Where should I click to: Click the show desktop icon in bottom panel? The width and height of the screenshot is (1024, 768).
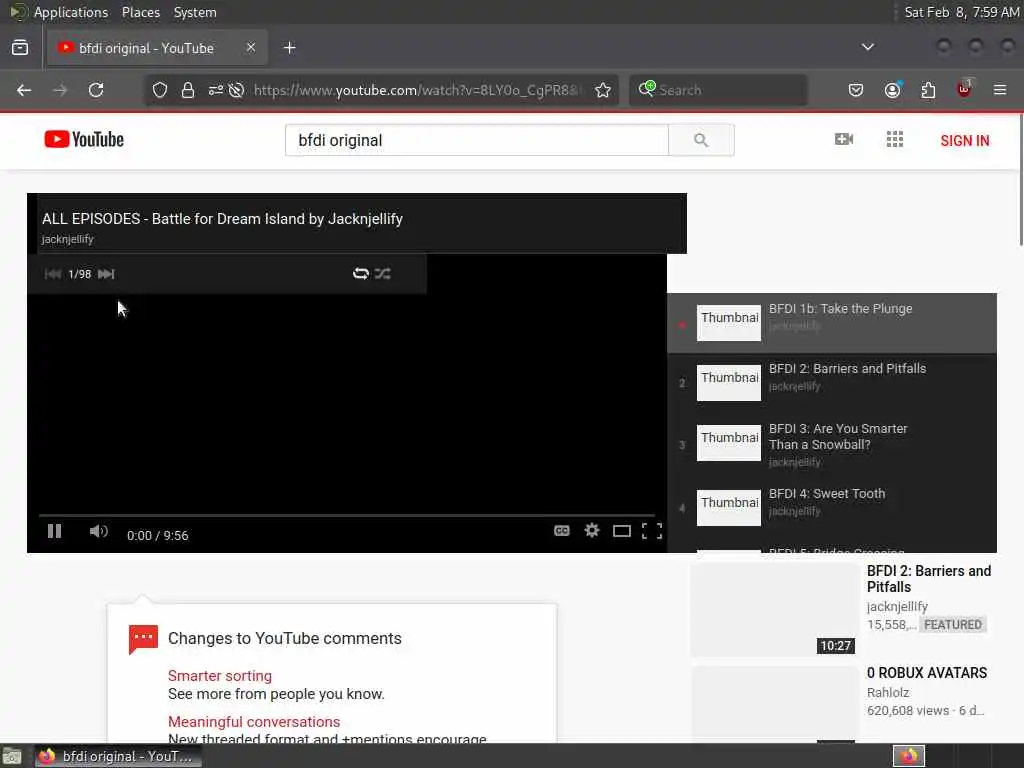tap(11, 756)
